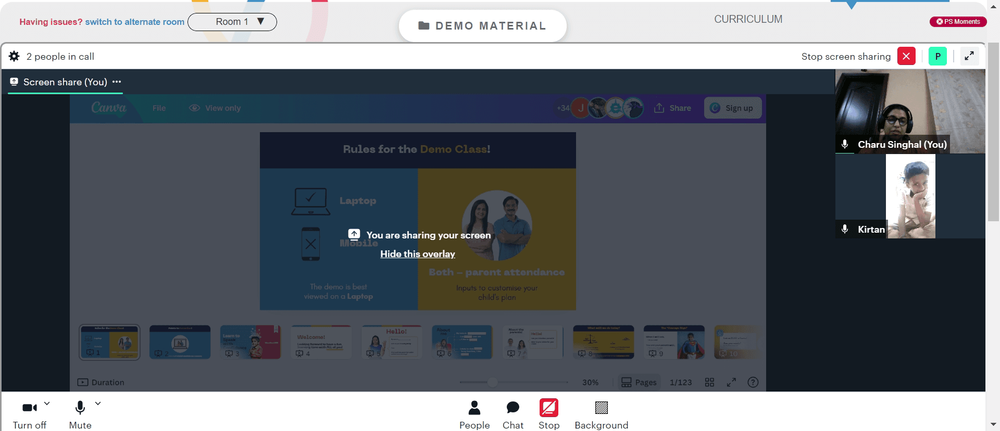The image size is (1000, 431).
Task: Click the PS Moments button
Action: point(958,22)
